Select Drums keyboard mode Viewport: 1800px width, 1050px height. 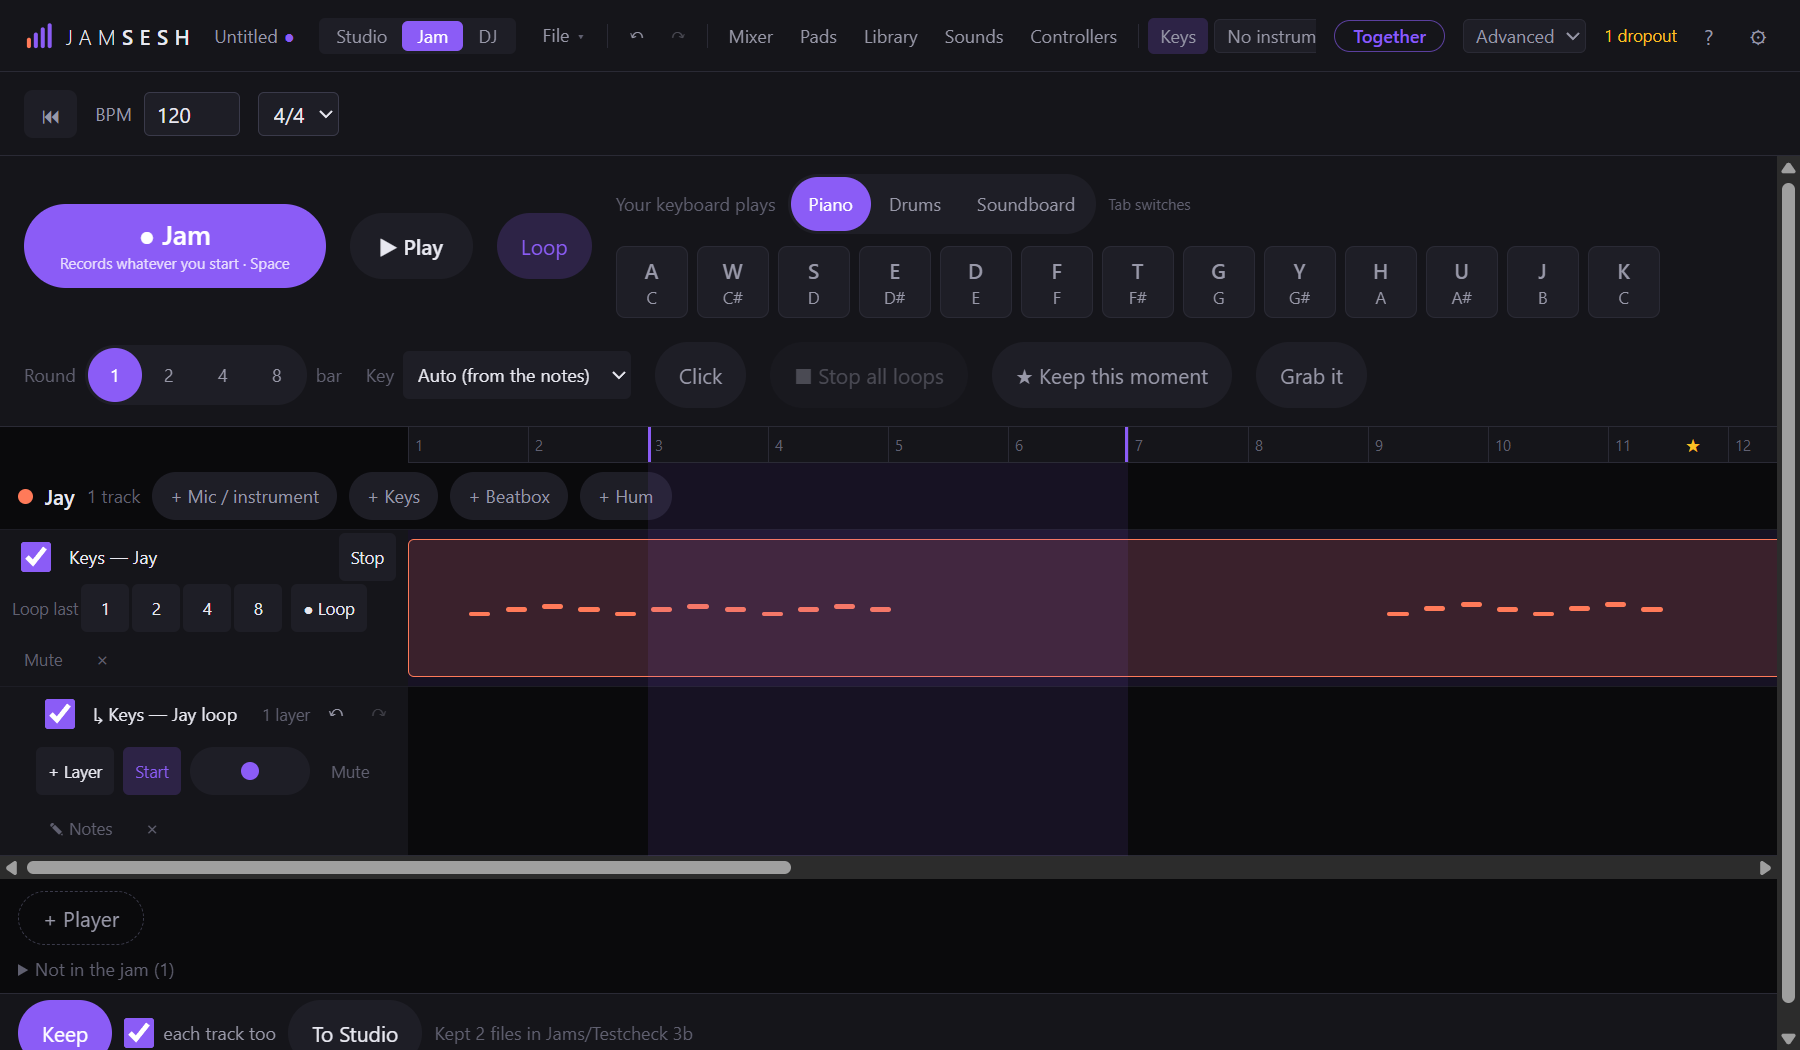coord(915,204)
